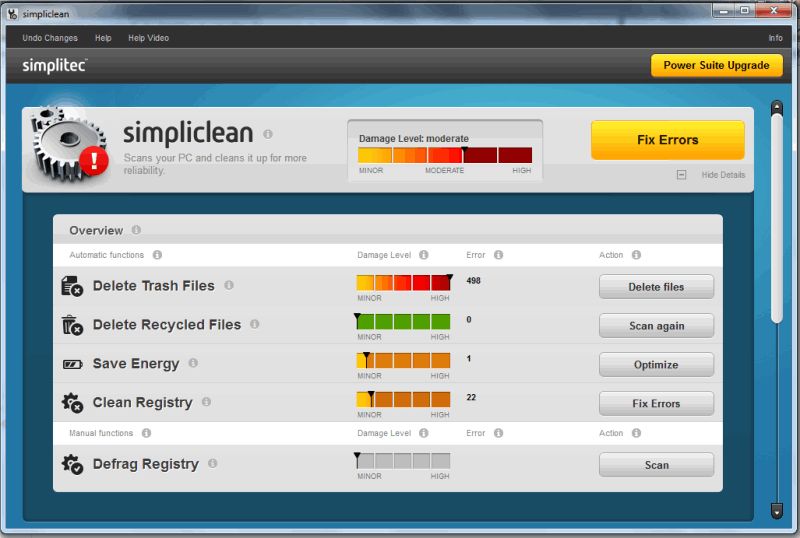Click info icon beside Manual functions Error header
Screen dimensions: 800x538
coord(498,433)
